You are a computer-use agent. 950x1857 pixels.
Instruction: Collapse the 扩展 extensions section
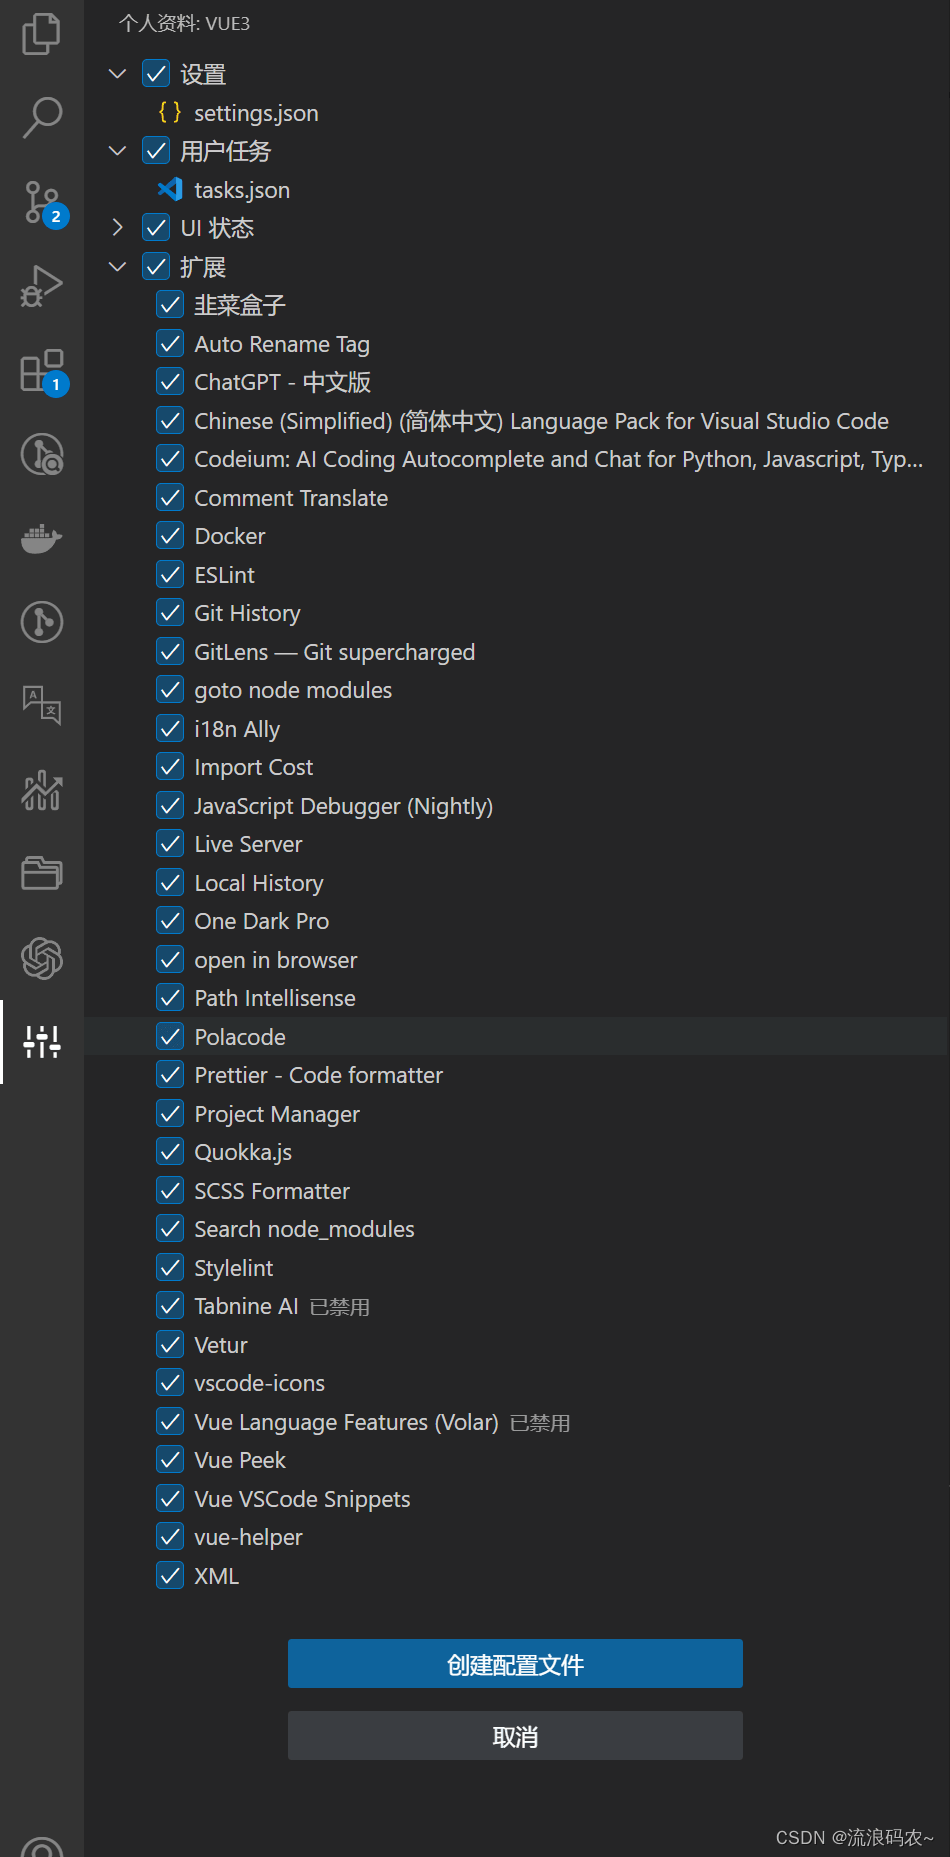[117, 267]
